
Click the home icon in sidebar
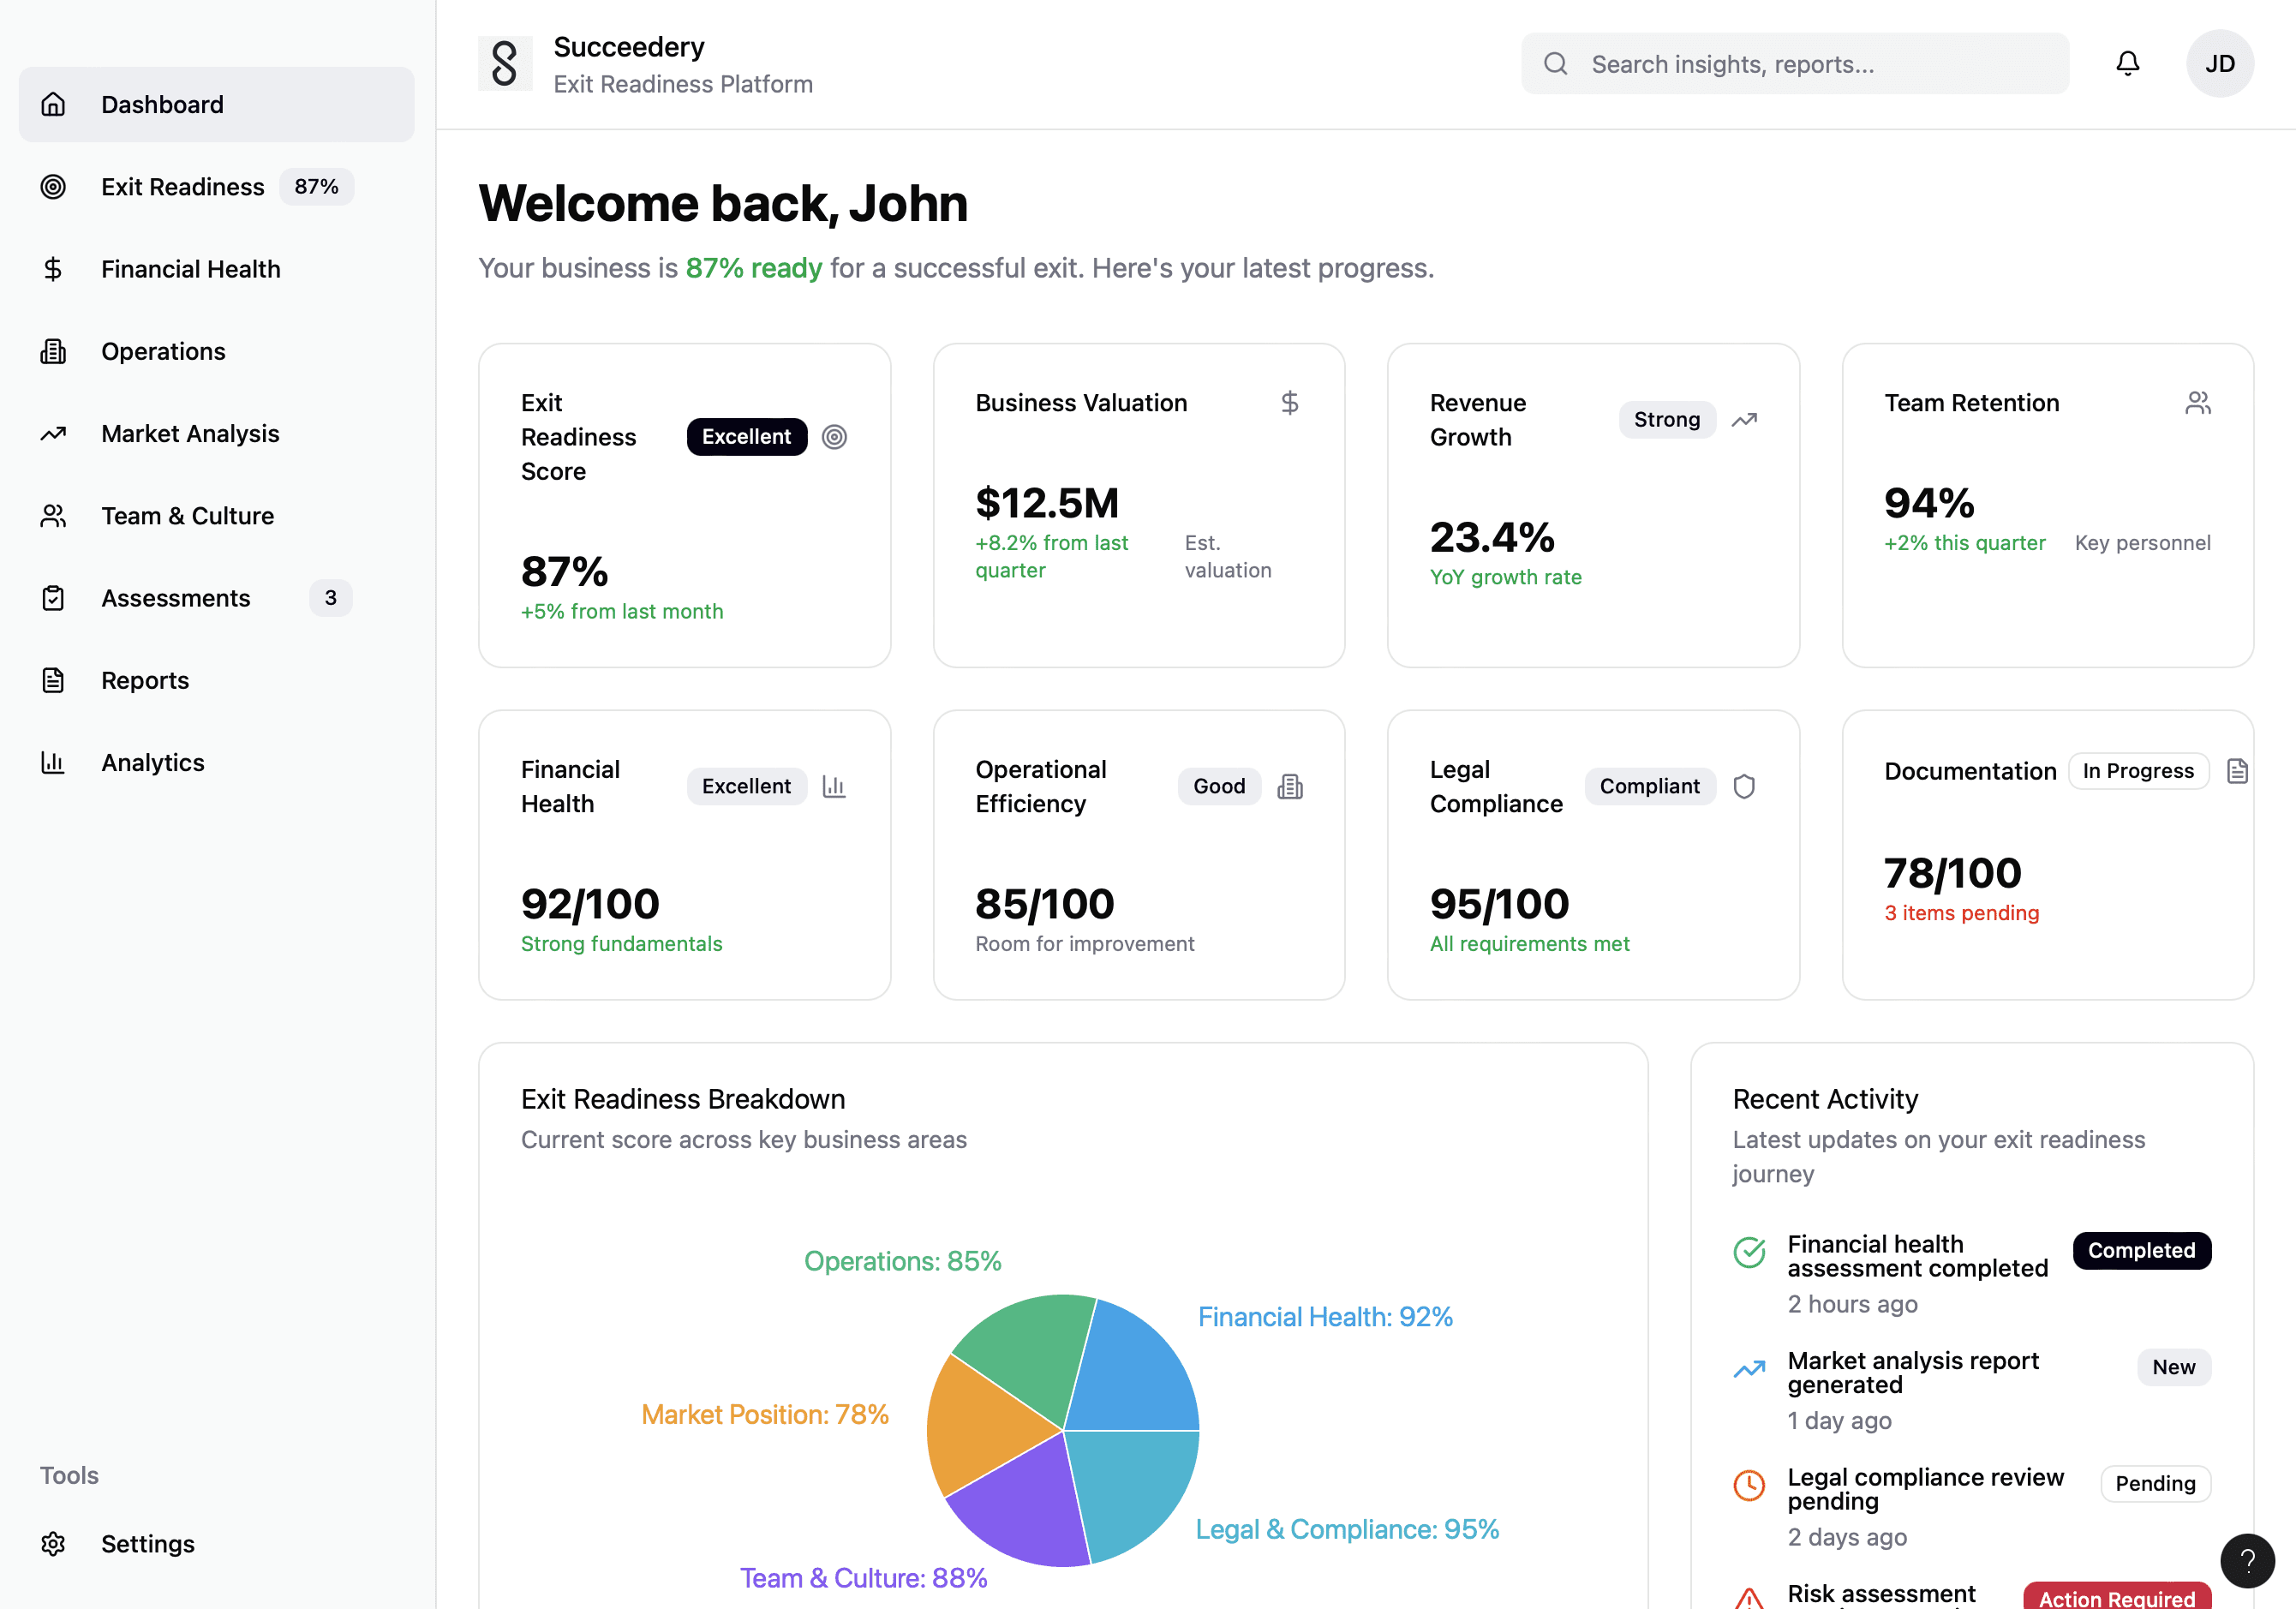tap(53, 104)
